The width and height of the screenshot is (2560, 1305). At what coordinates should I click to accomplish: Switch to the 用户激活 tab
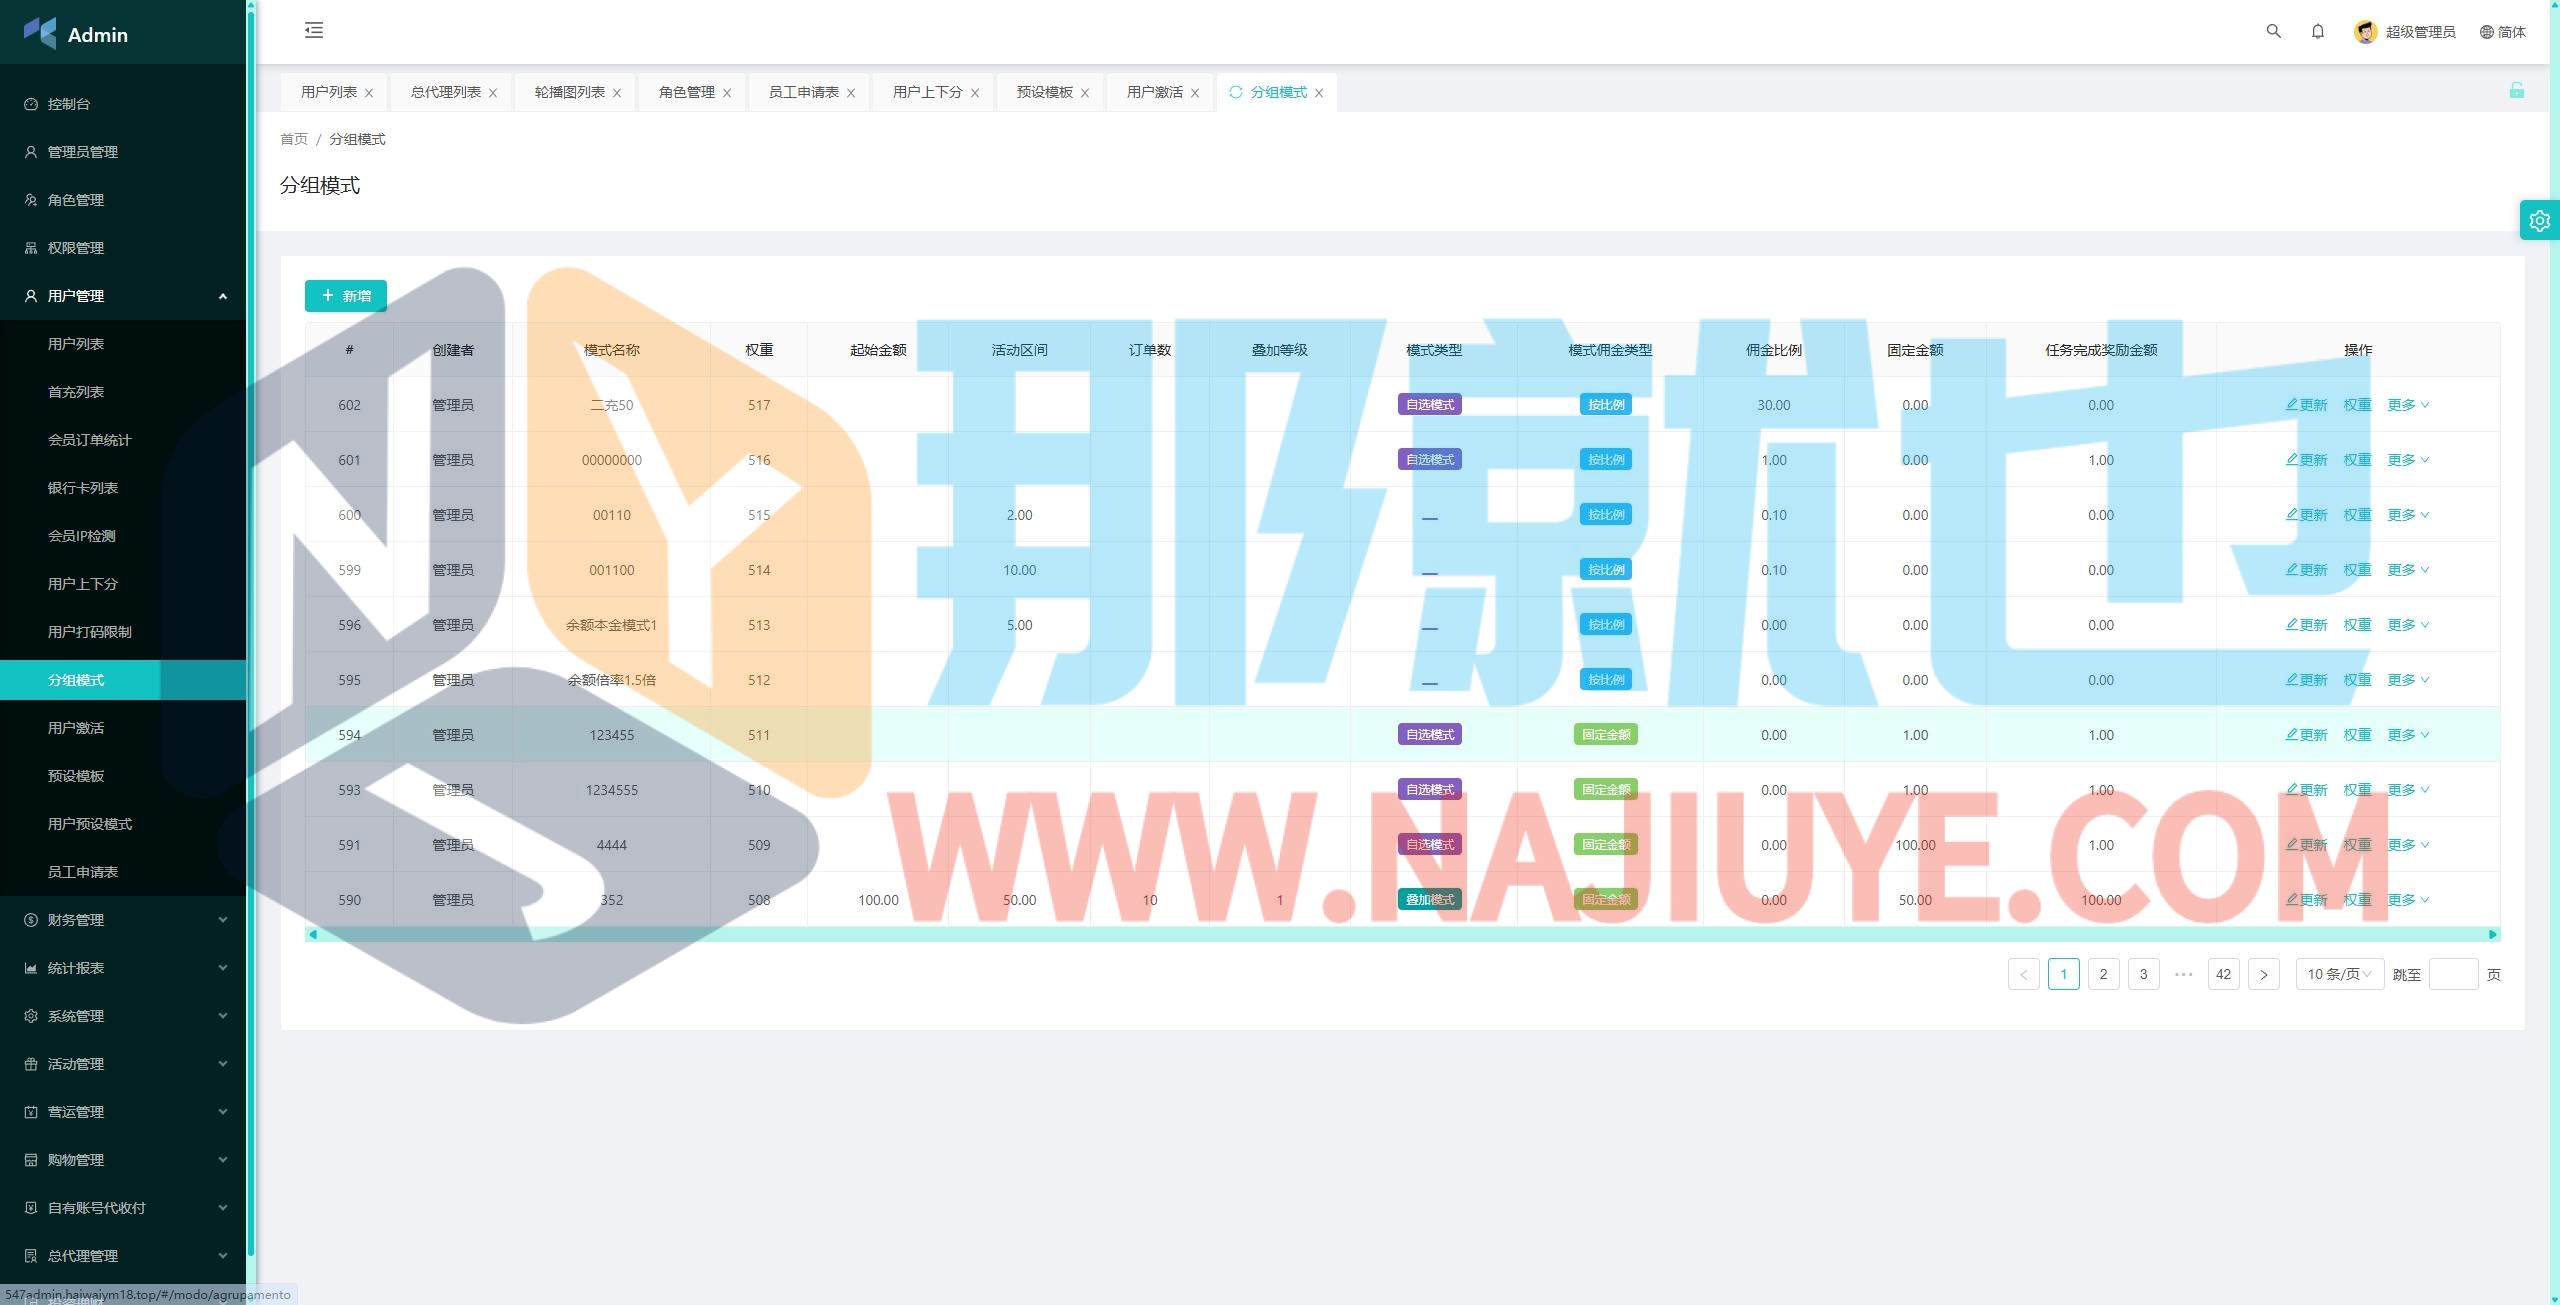(x=1154, y=92)
